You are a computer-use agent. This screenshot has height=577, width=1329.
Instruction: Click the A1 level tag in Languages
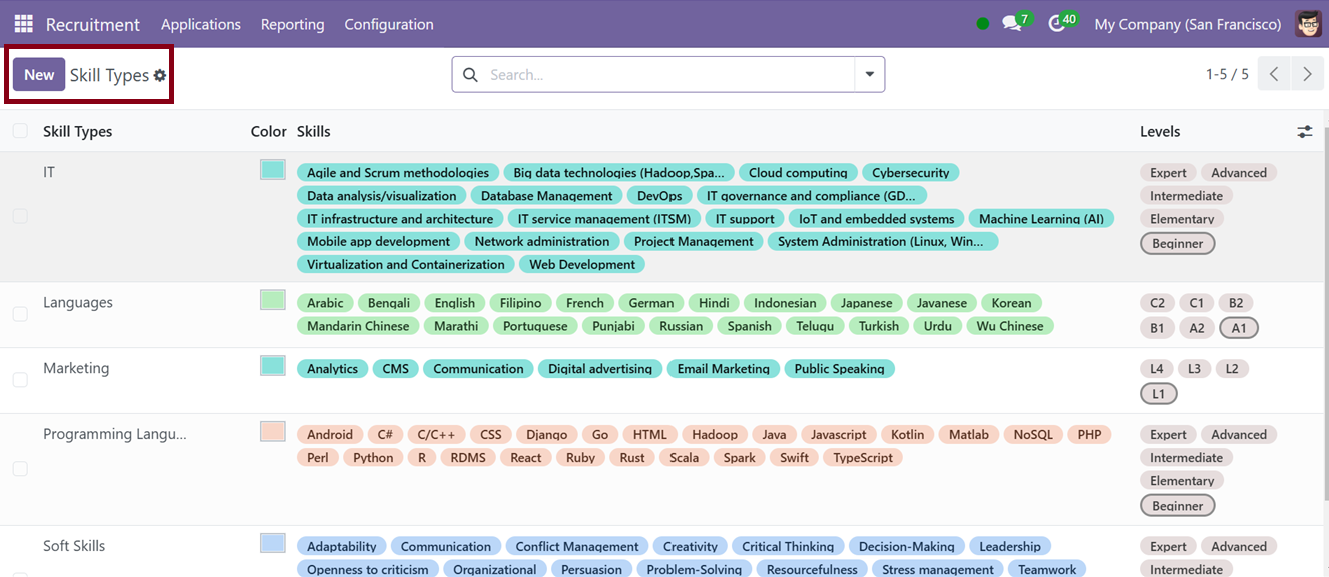(1240, 328)
